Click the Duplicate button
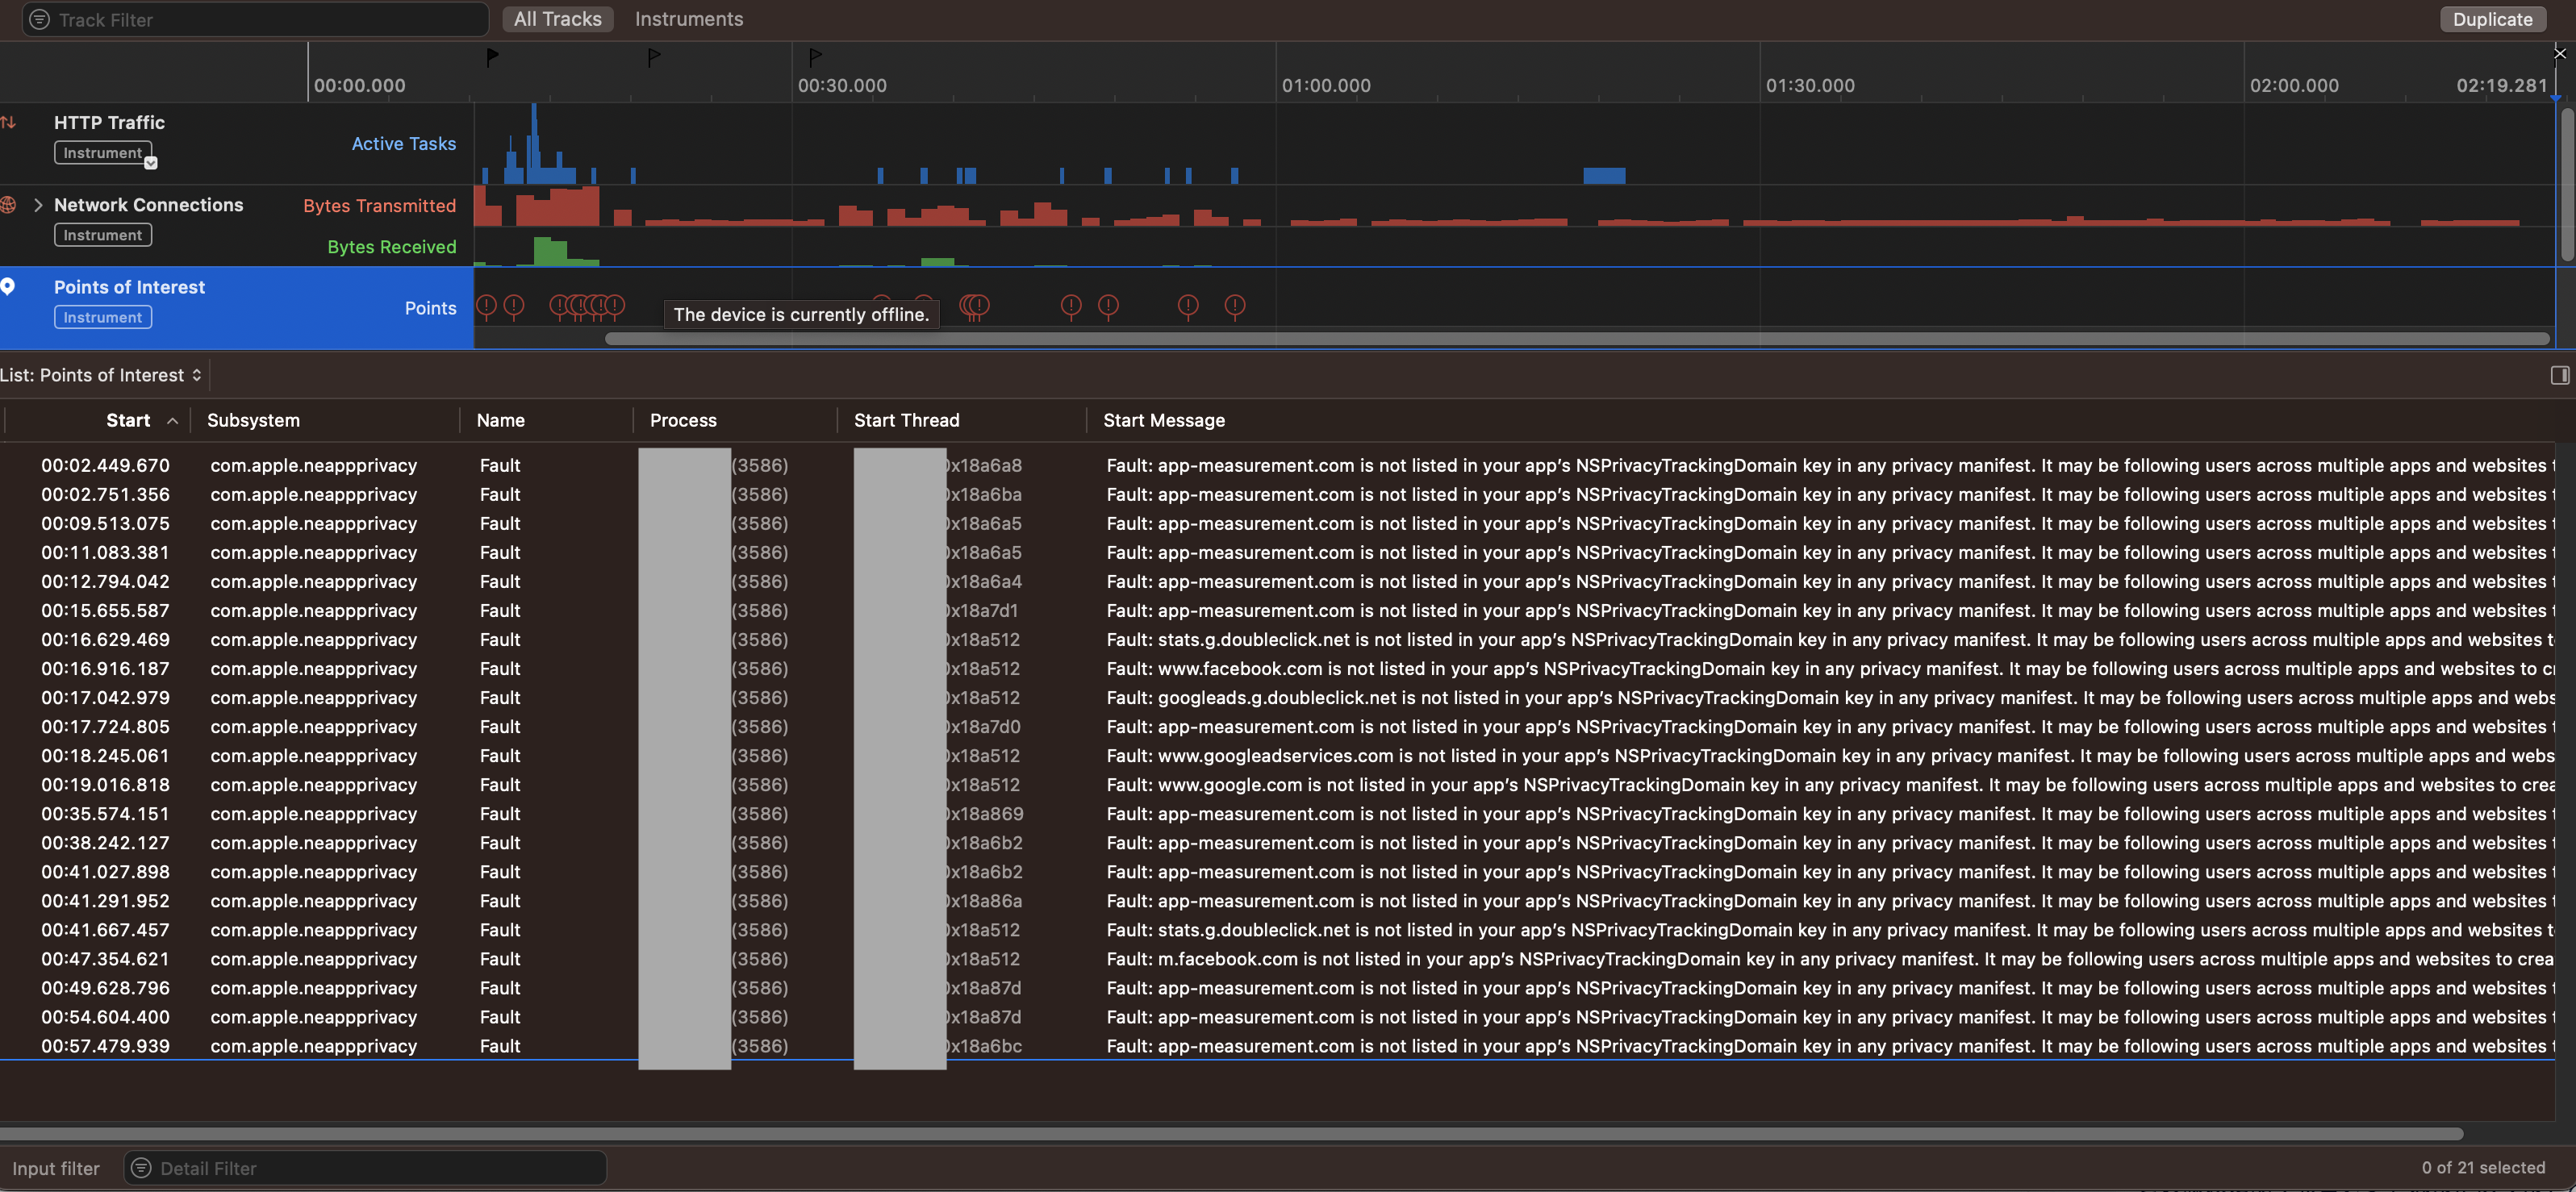Viewport: 2576px width, 1192px height. pyautogui.click(x=2492, y=19)
